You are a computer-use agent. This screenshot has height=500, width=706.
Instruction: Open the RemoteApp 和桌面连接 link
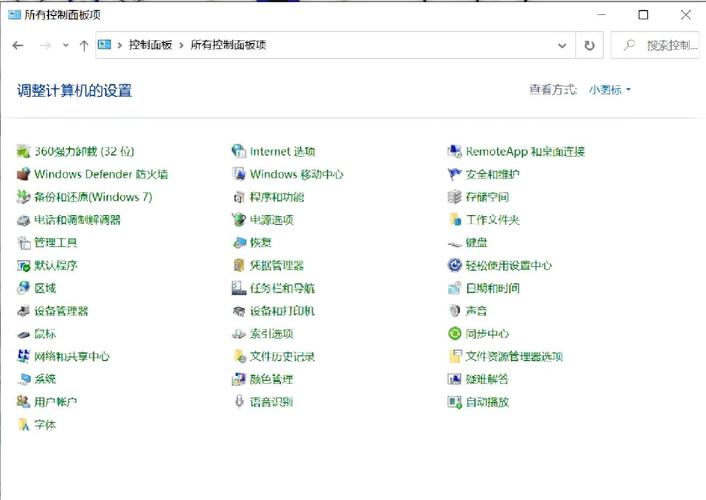pyautogui.click(x=525, y=151)
